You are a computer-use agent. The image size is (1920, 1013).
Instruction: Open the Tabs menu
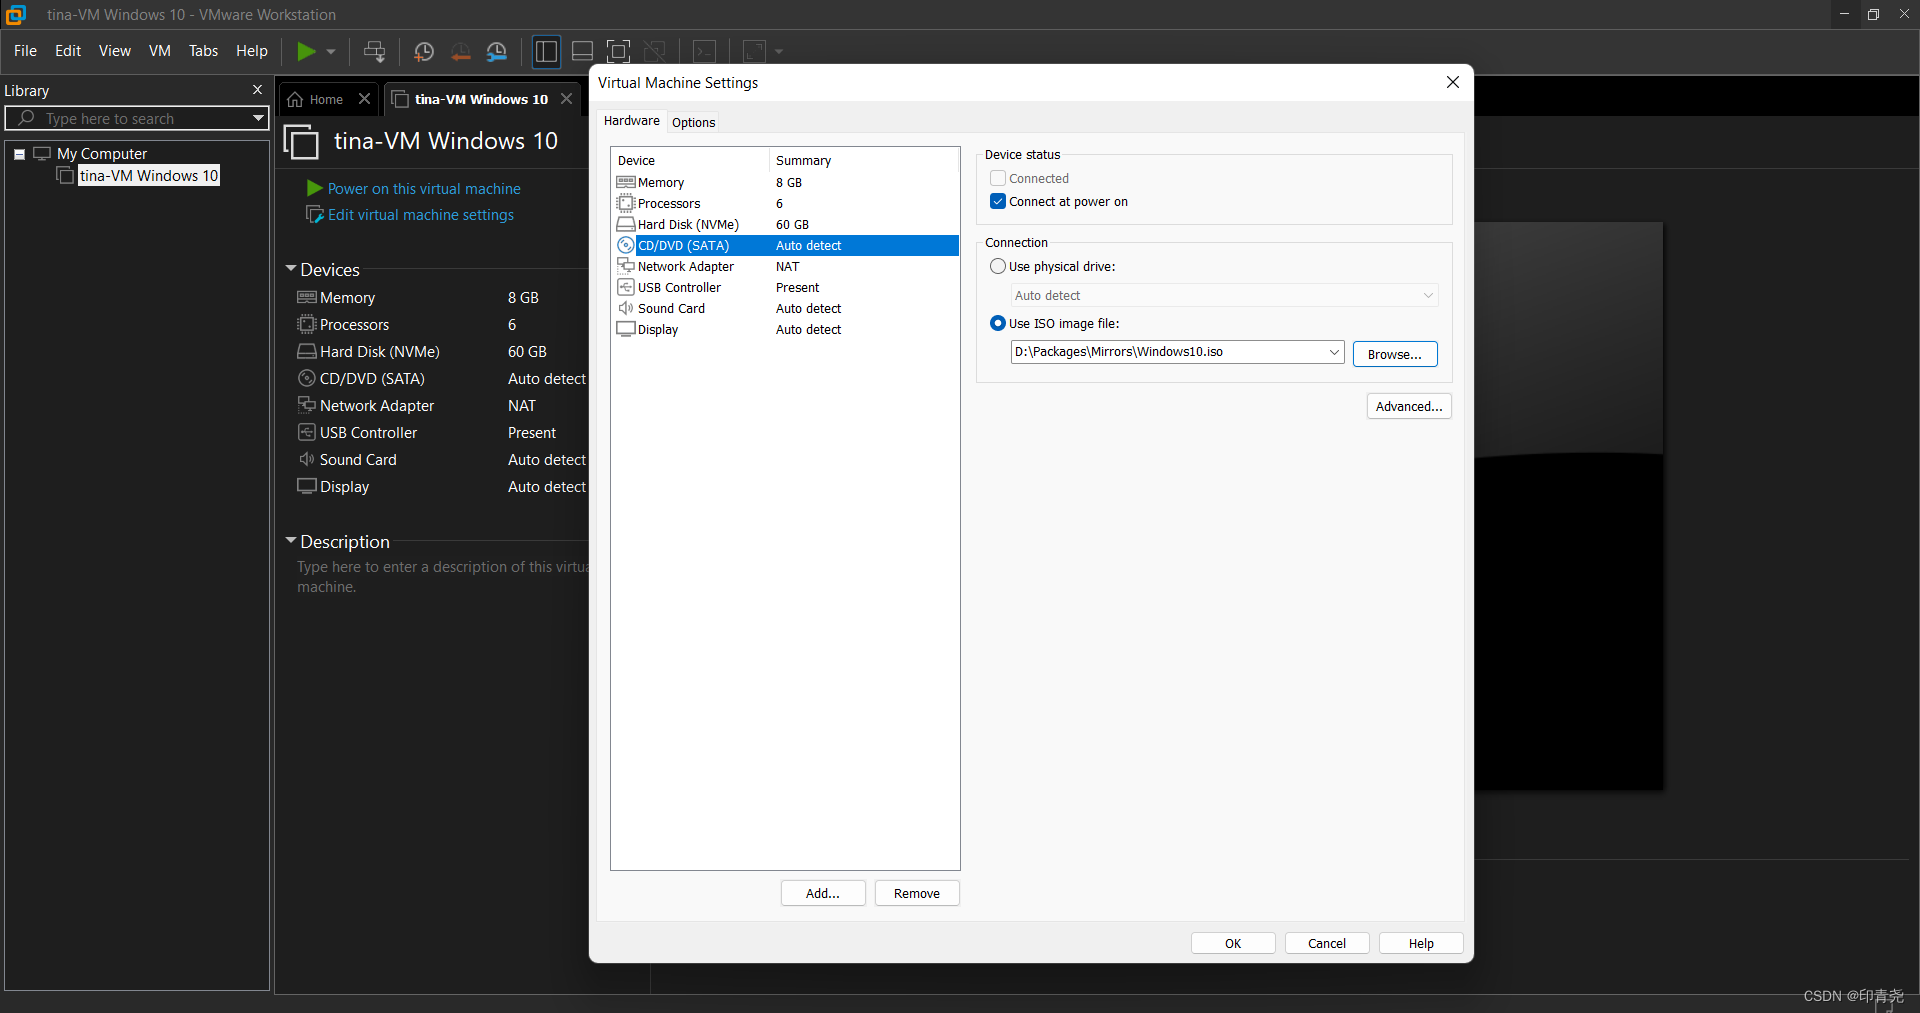[203, 51]
